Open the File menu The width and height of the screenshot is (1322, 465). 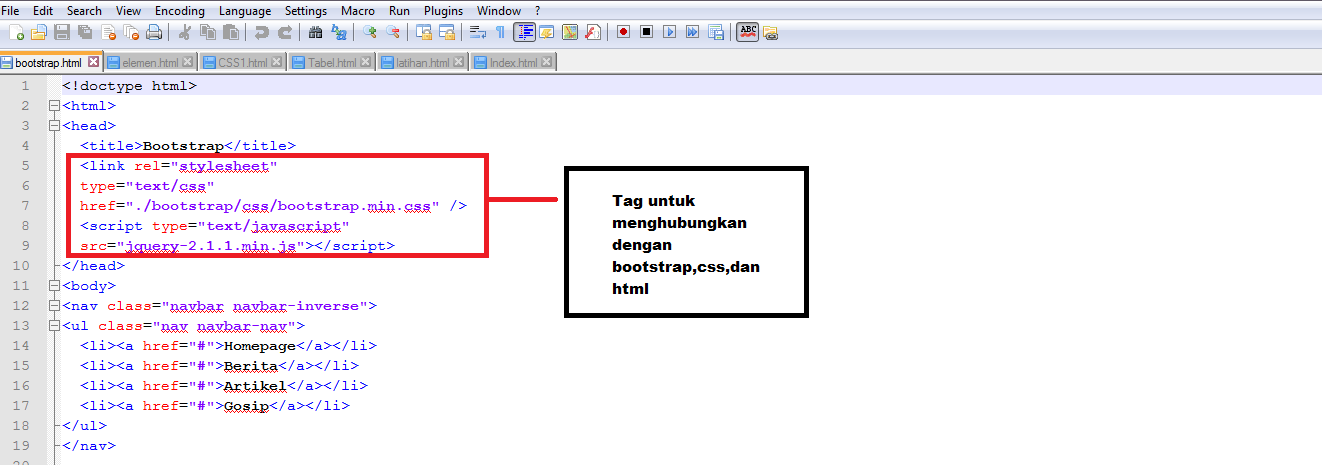[x=12, y=10]
